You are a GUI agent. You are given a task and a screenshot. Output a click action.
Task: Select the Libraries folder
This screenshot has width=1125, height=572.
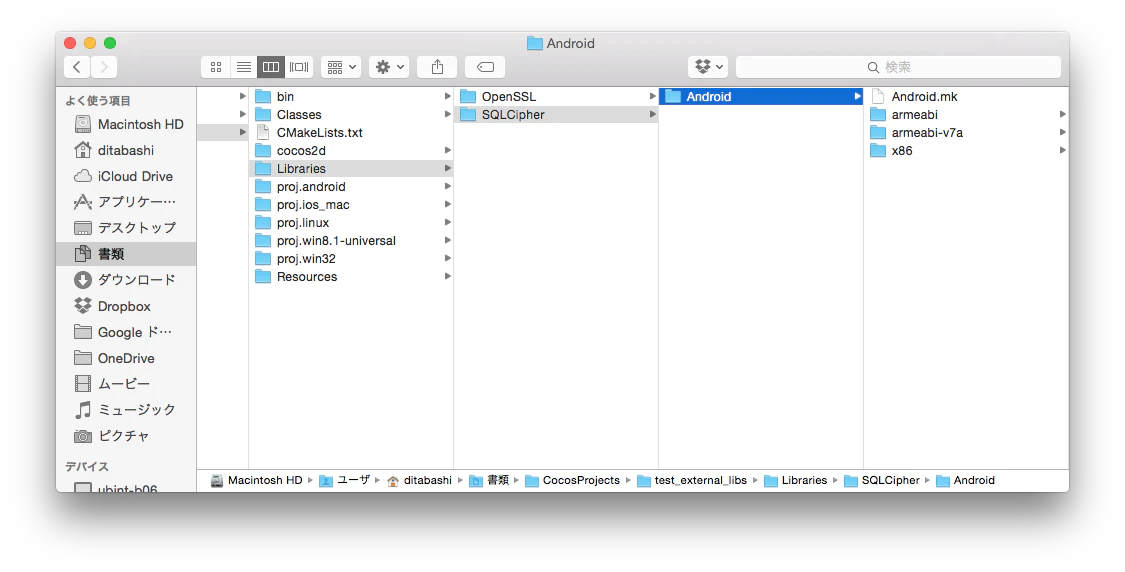coord(351,169)
